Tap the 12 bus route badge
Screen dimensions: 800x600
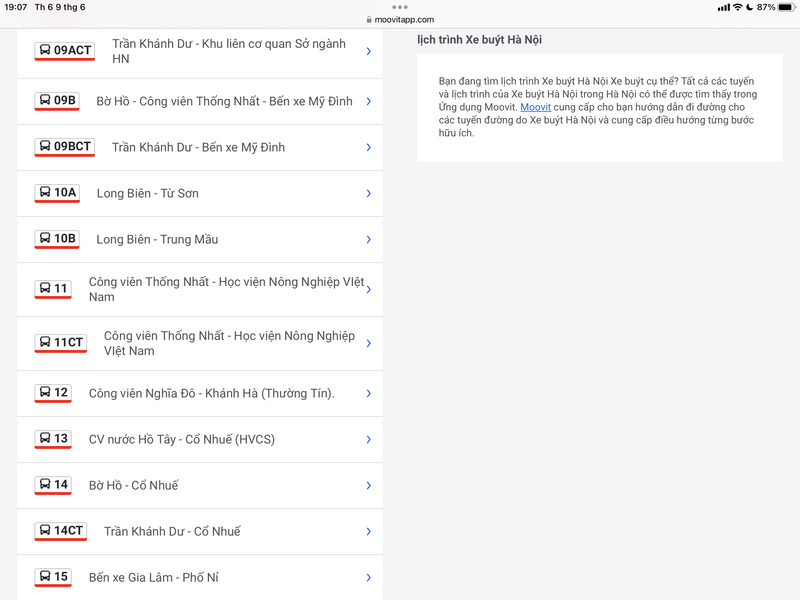(53, 392)
